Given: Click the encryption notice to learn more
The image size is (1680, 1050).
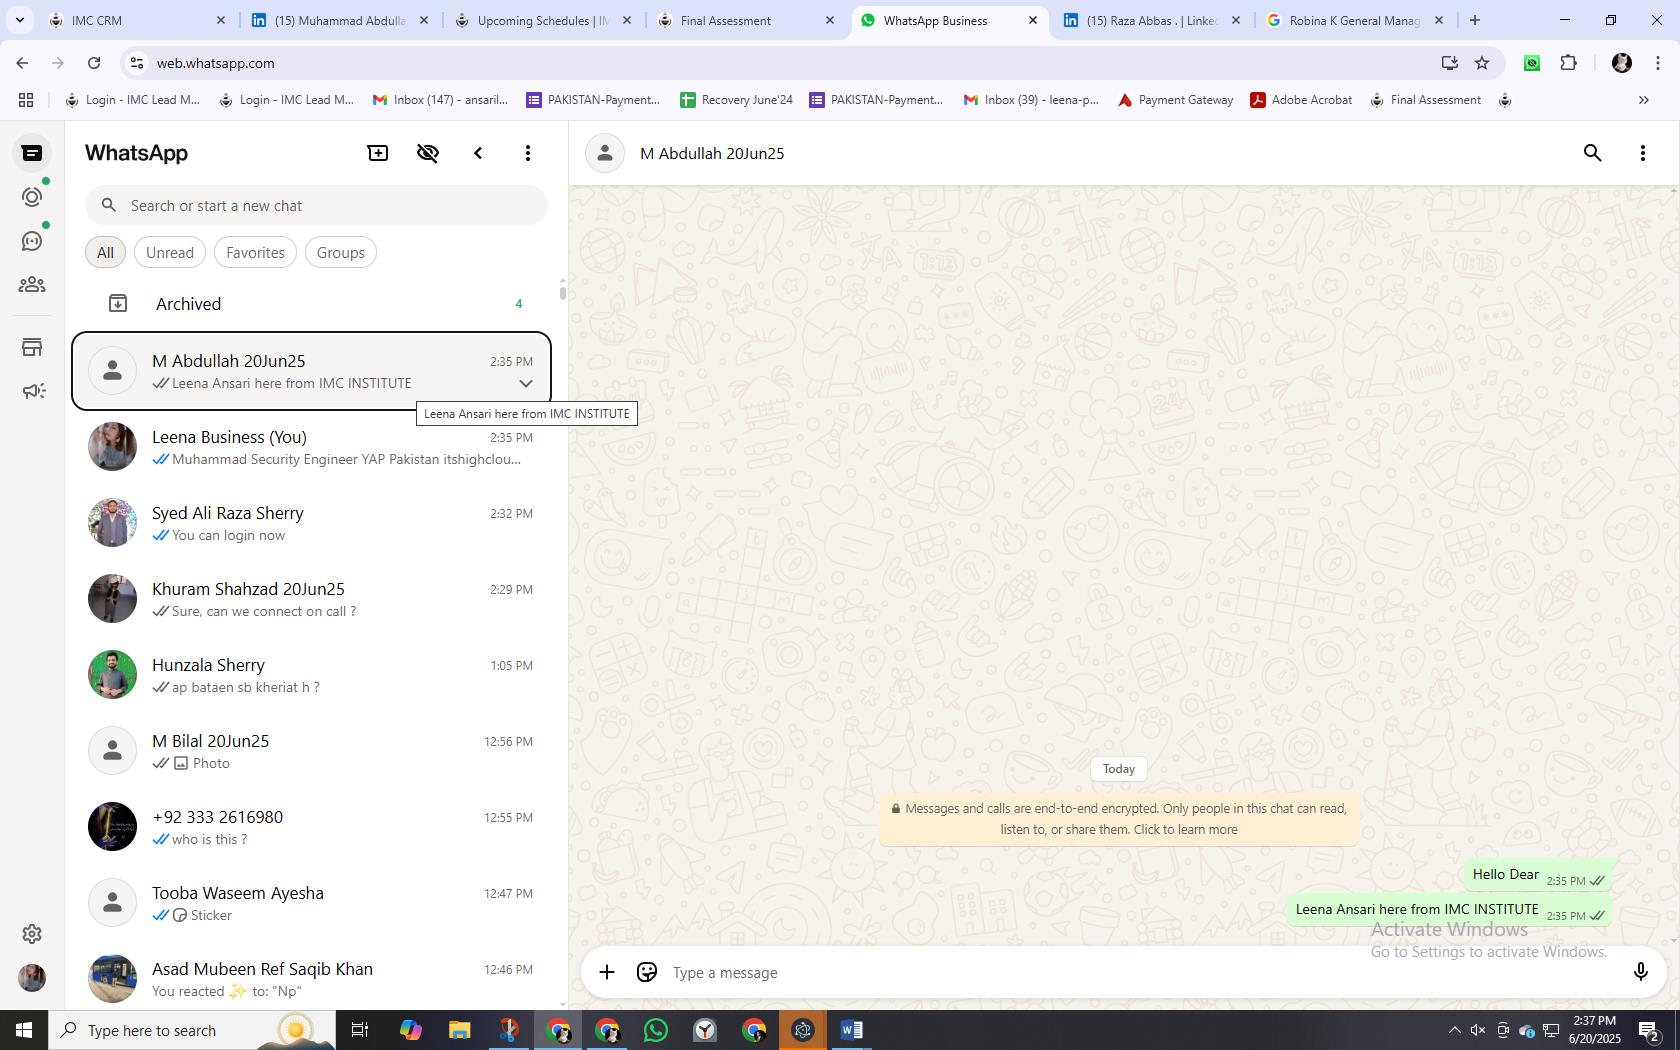Looking at the screenshot, I should pos(1118,819).
